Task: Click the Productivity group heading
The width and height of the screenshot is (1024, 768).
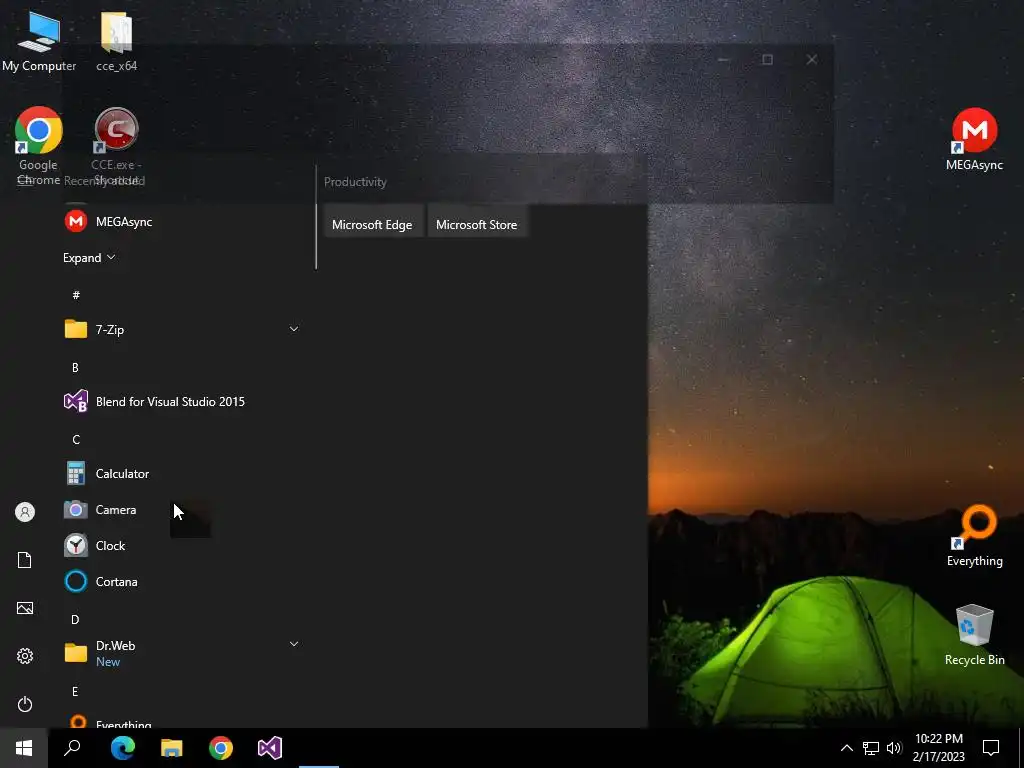Action: pos(355,182)
